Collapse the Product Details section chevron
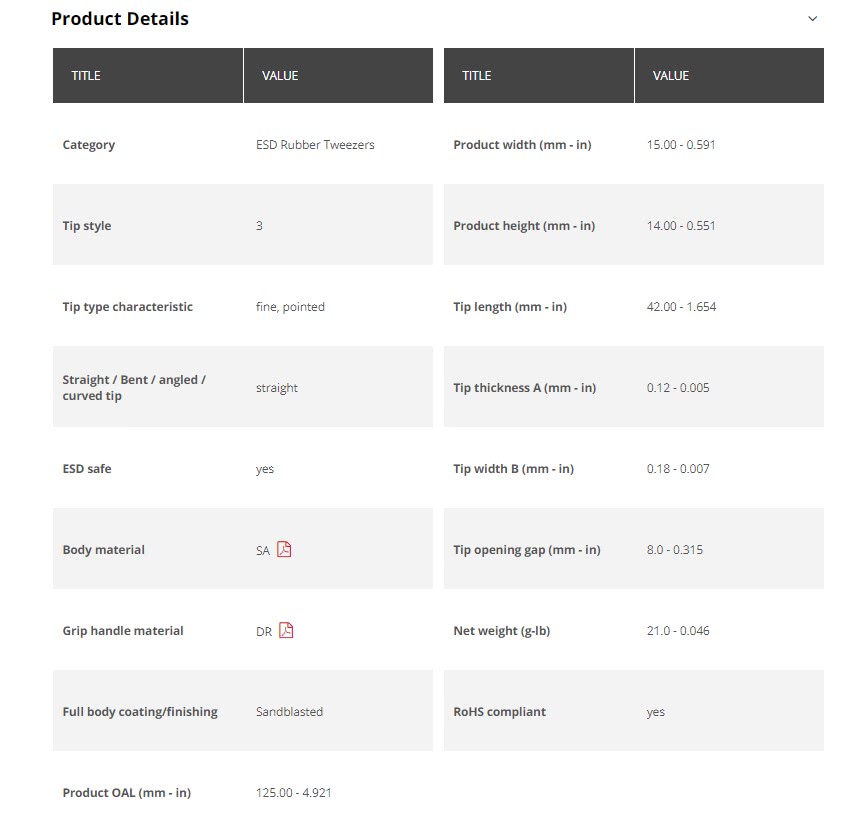This screenshot has width=861, height=836. point(813,19)
